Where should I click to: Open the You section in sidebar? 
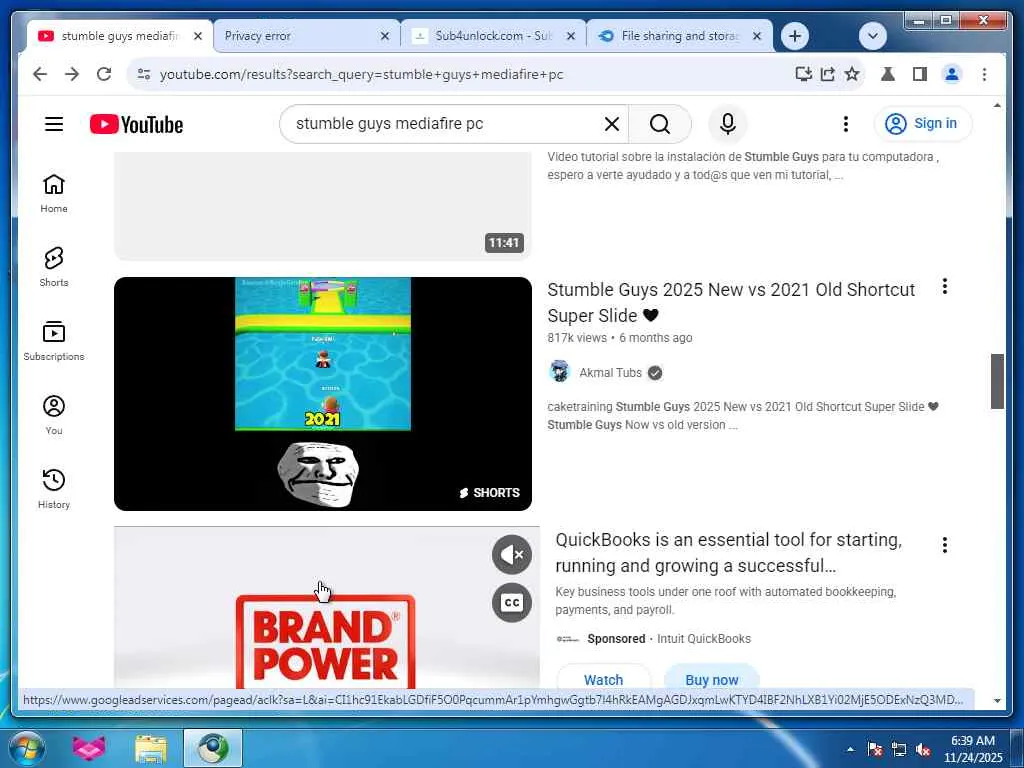(x=54, y=415)
